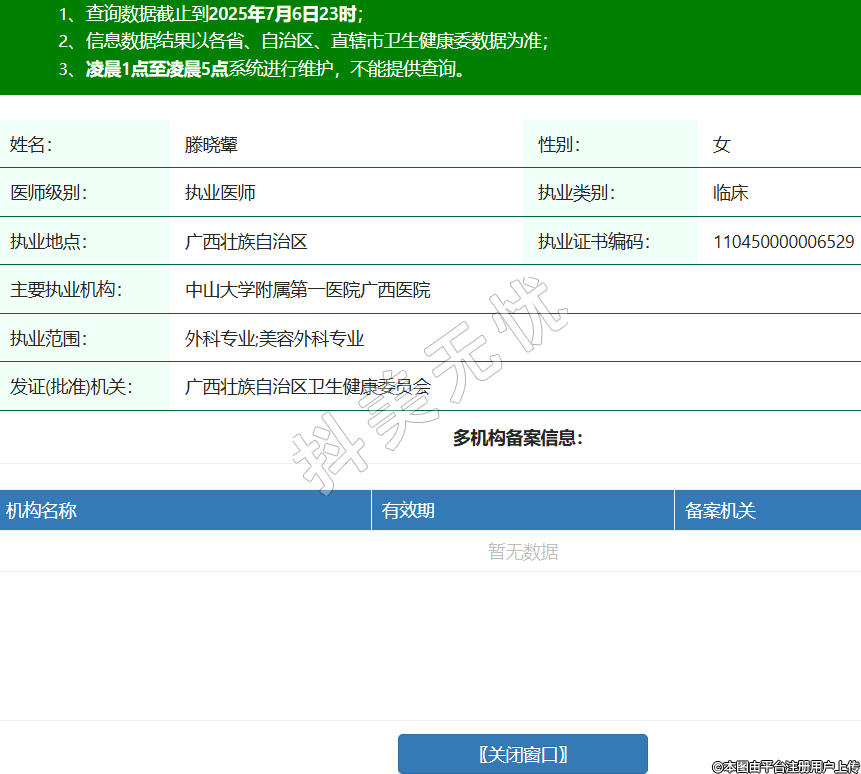Viewport: 861px width, 774px height.
Task: Click the 执业证书编码 field label
Action: (594, 241)
